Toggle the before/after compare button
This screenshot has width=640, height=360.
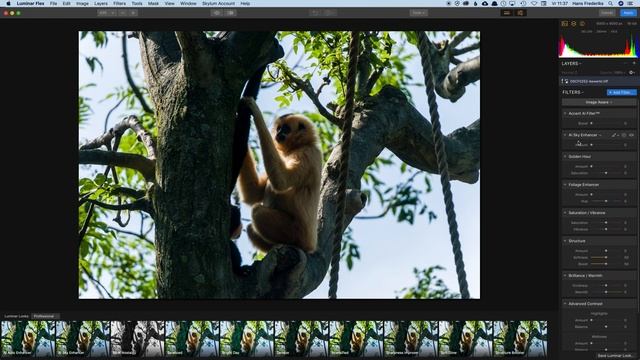point(231,13)
